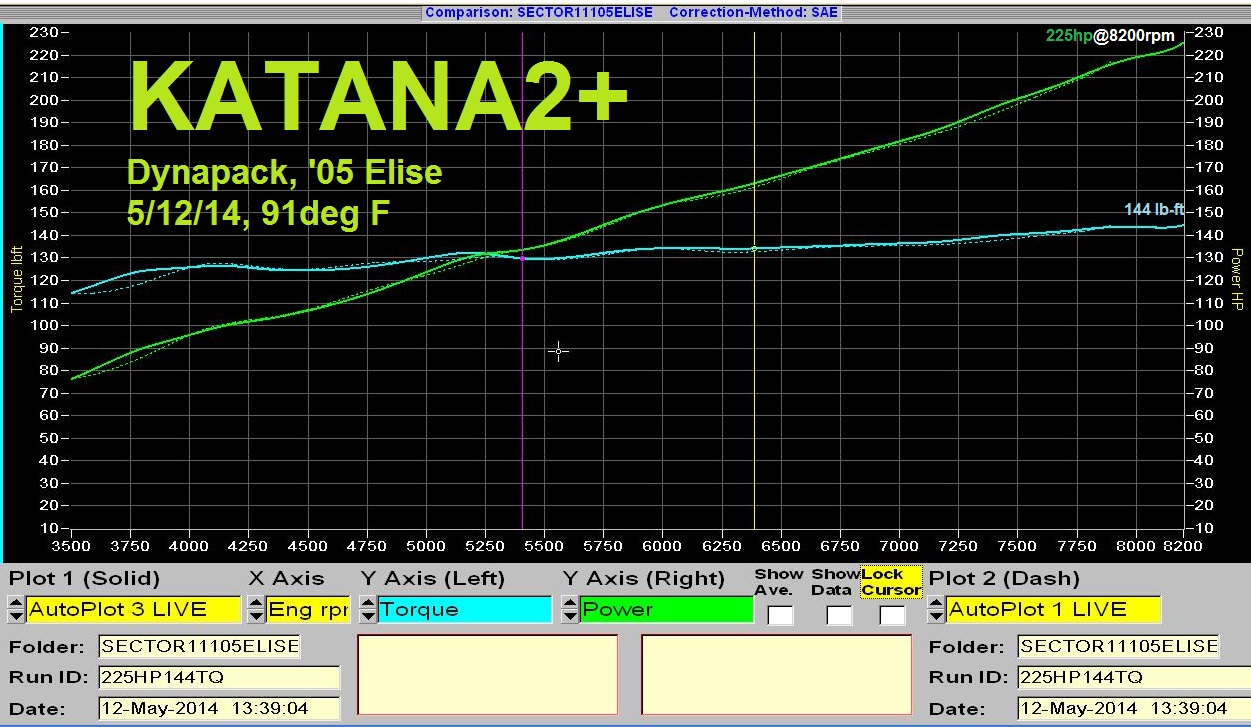Click the stepper arrows beside Eng rpm
This screenshot has width=1251, height=727.
pos(256,609)
